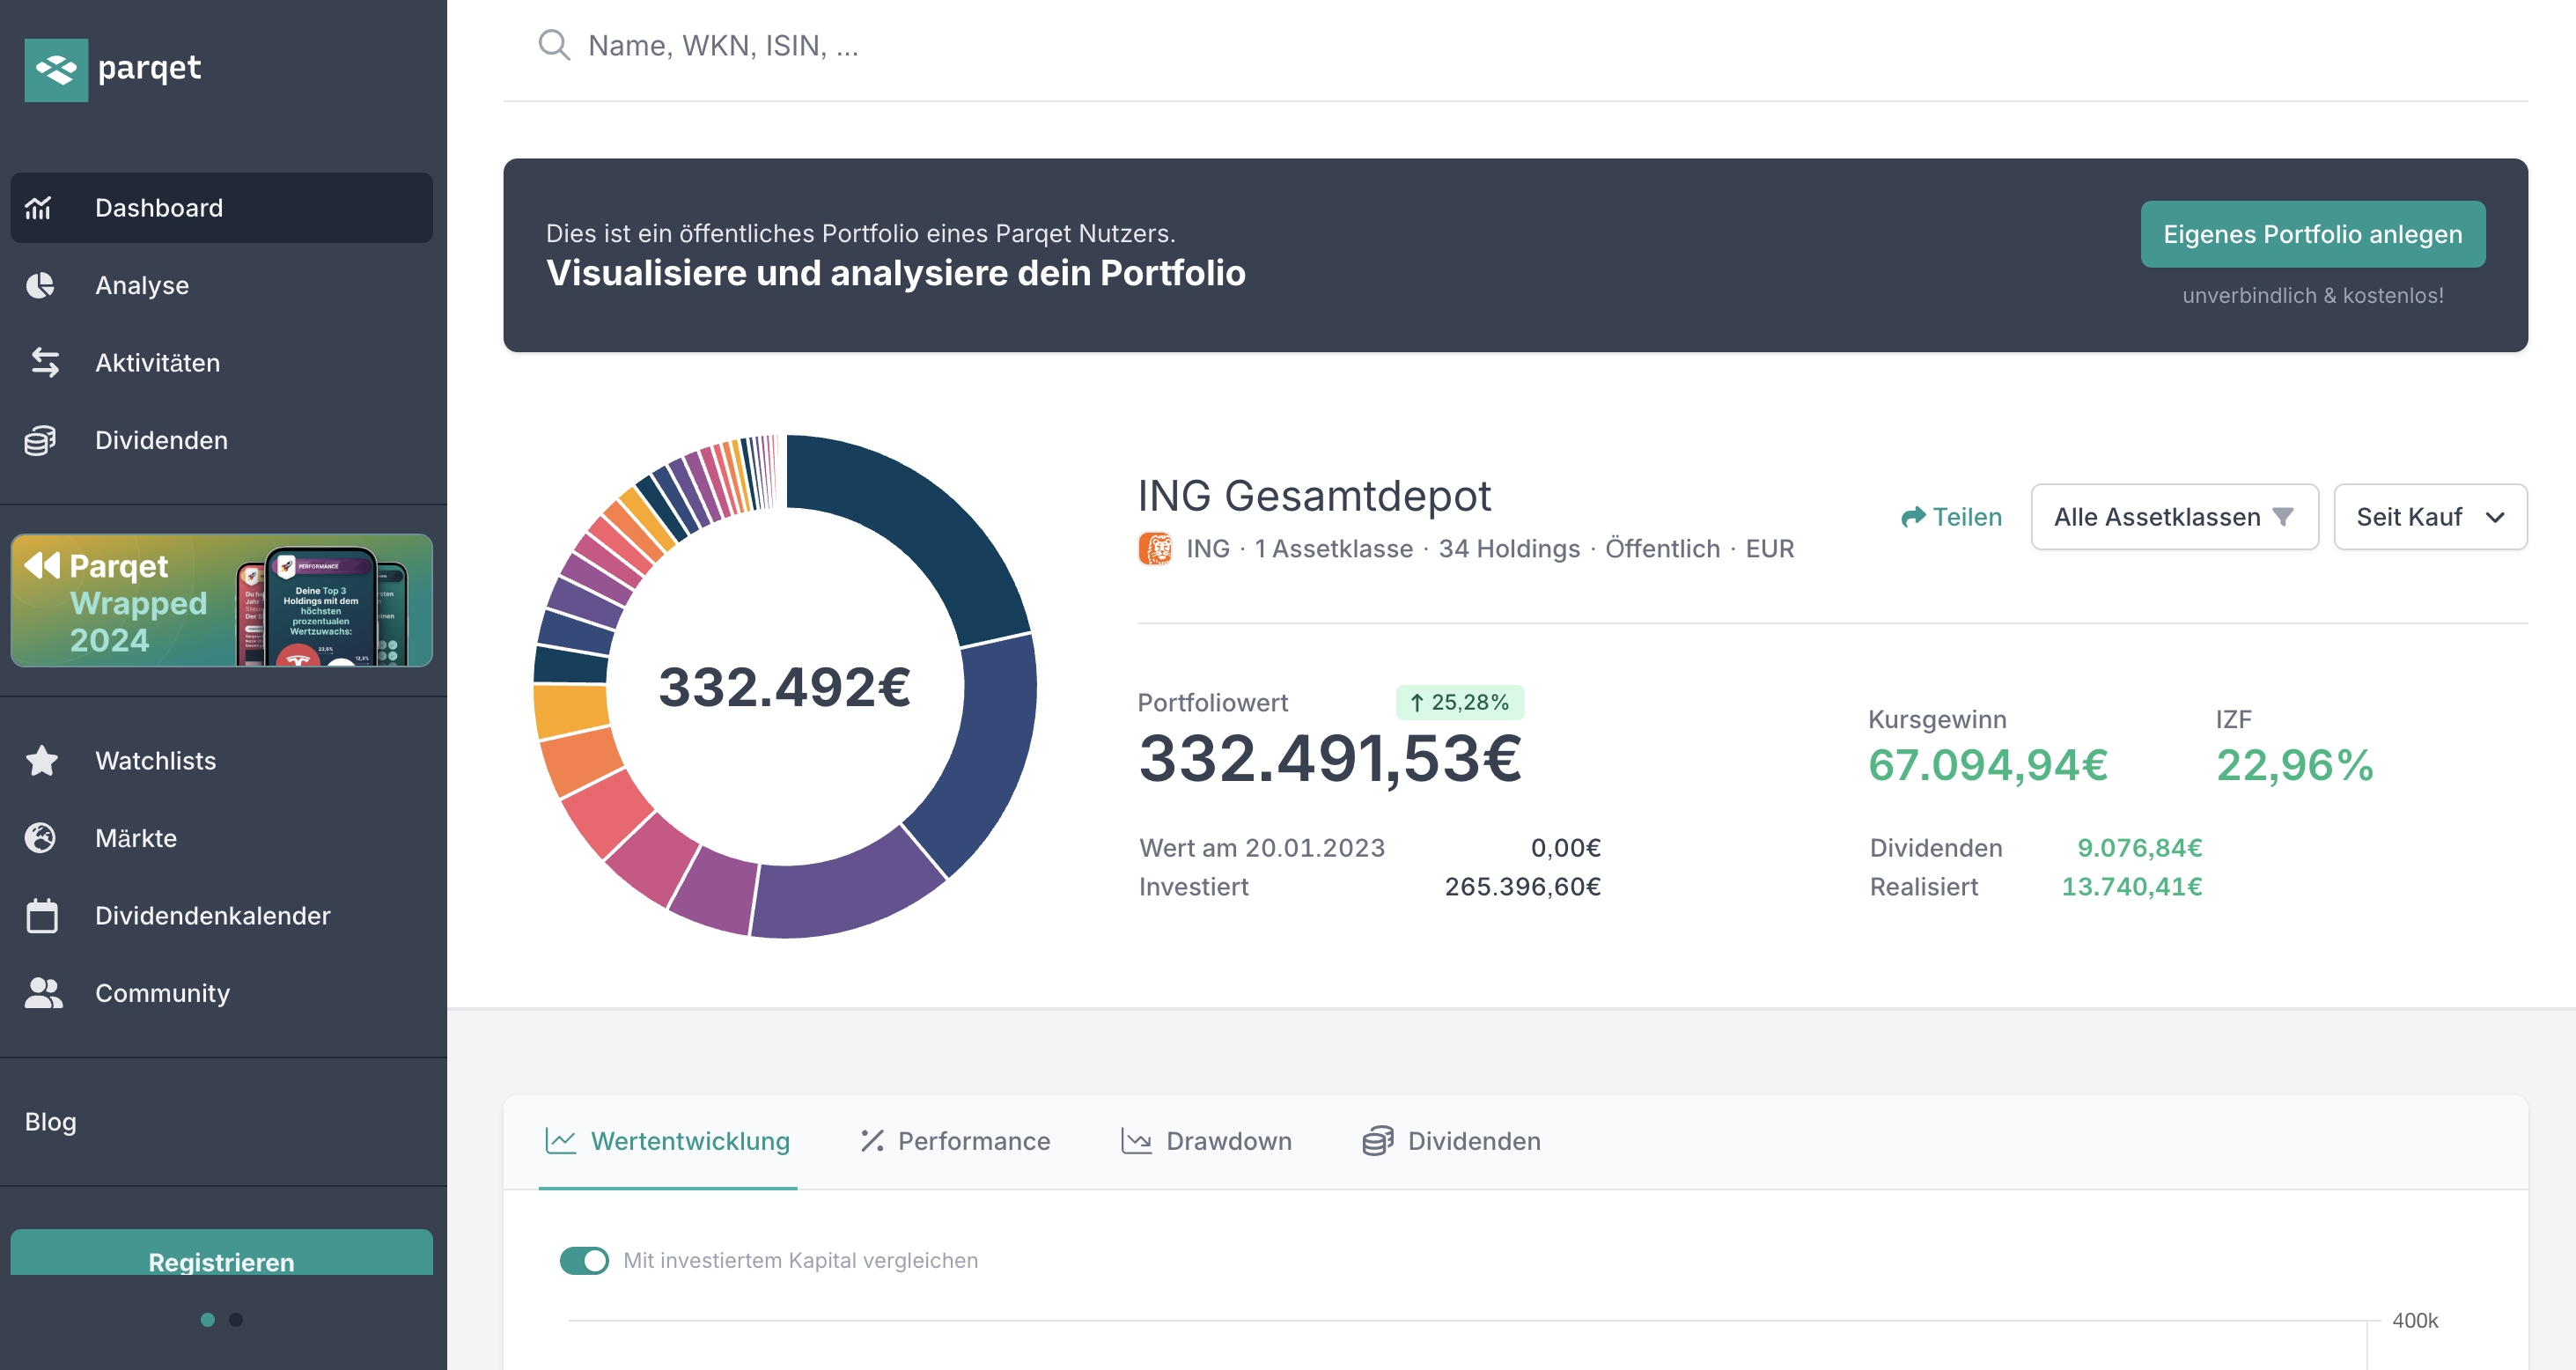Click Eigenes Portfolio anlegen button
This screenshot has height=1370, width=2576.
[2312, 234]
